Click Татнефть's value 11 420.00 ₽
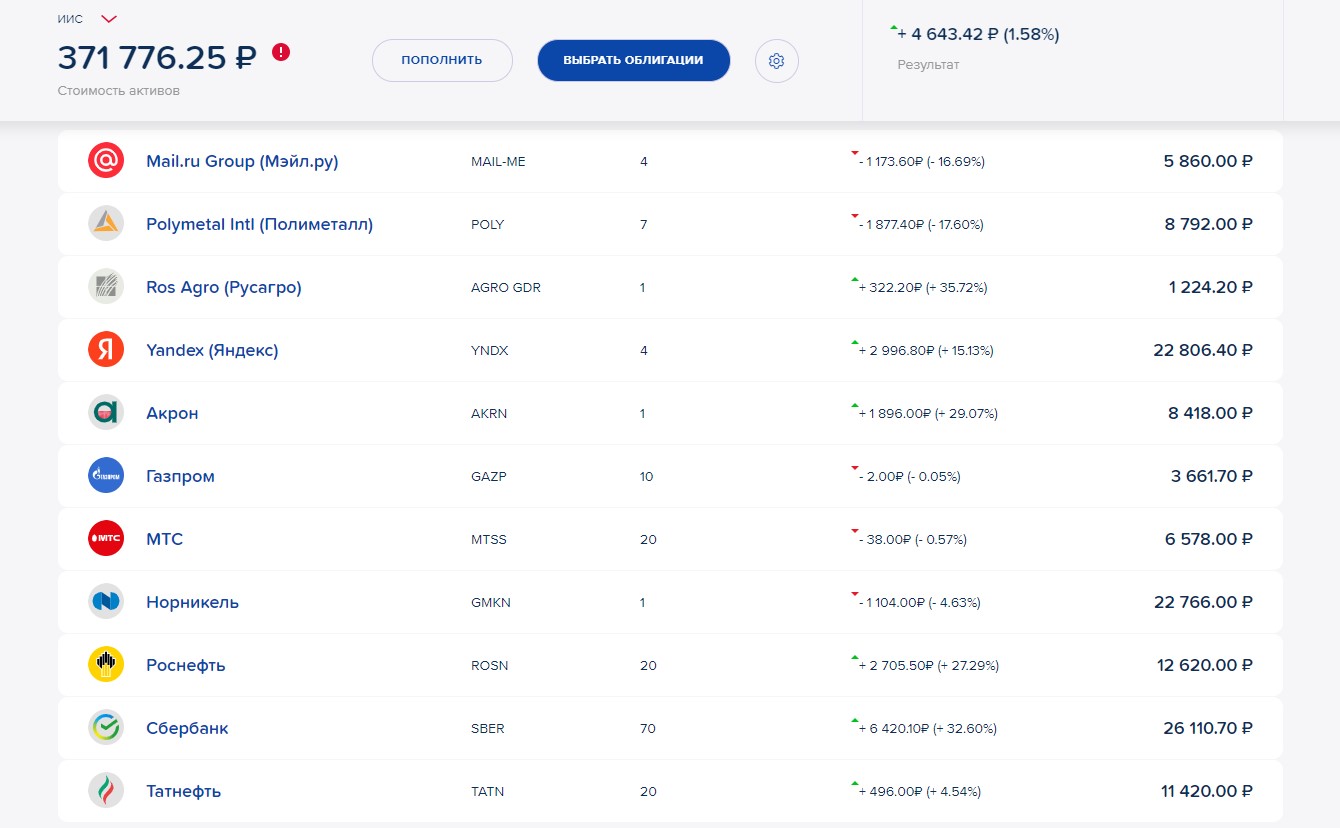Image resolution: width=1340 pixels, height=828 pixels. (x=1207, y=791)
